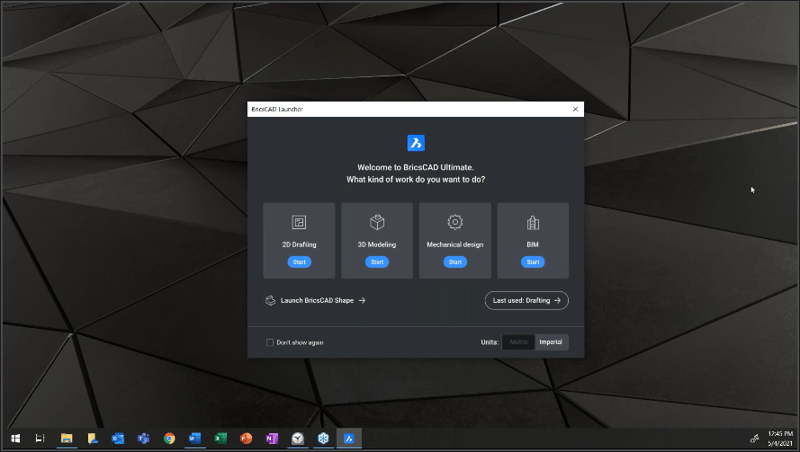Click the 'BIM' label
This screenshot has width=800, height=452.
pos(533,244)
